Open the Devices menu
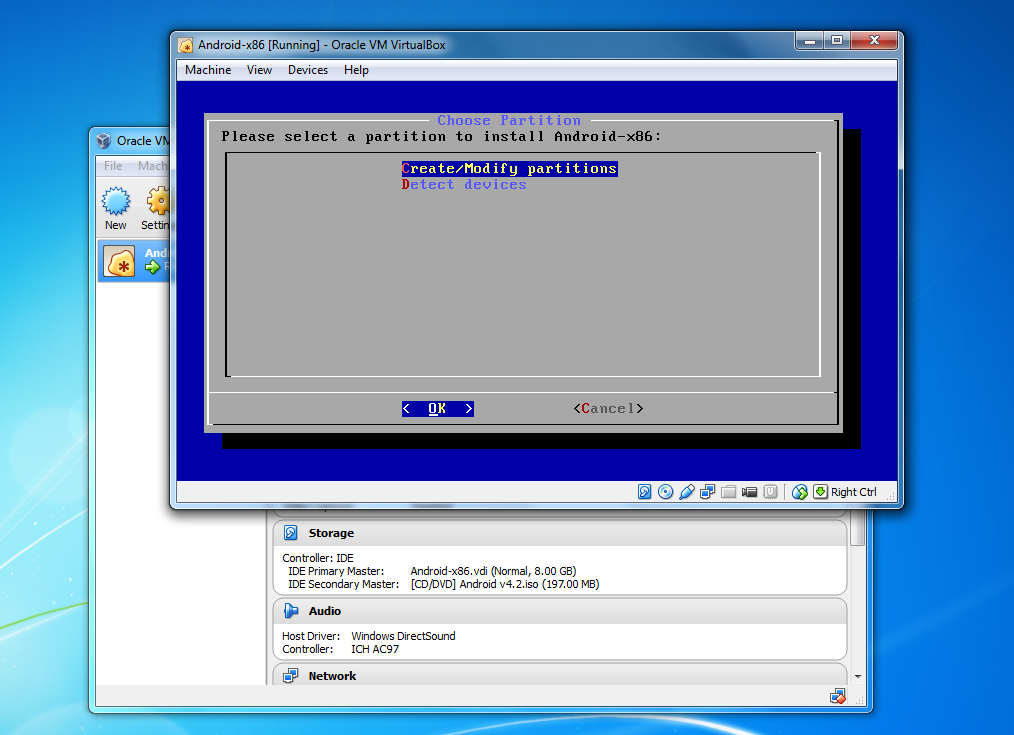 click(x=308, y=70)
